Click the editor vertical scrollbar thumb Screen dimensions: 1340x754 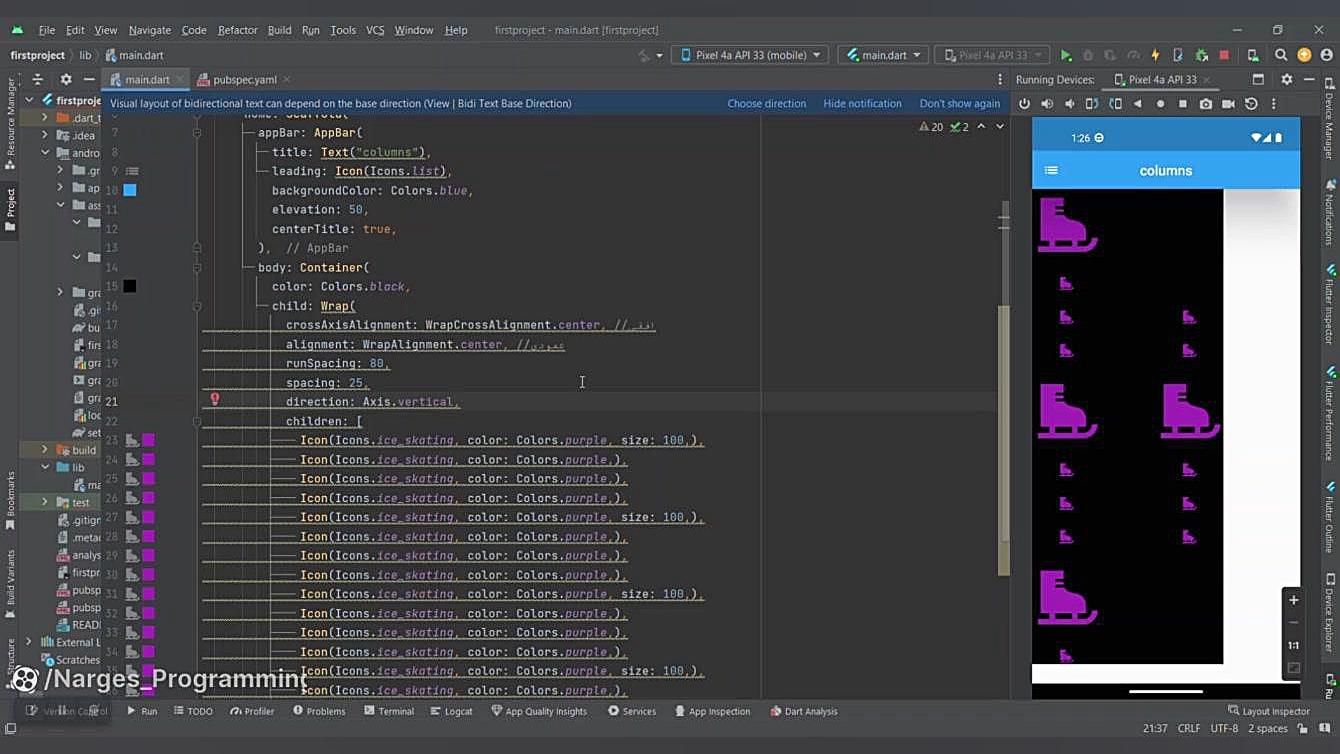[x=1004, y=440]
